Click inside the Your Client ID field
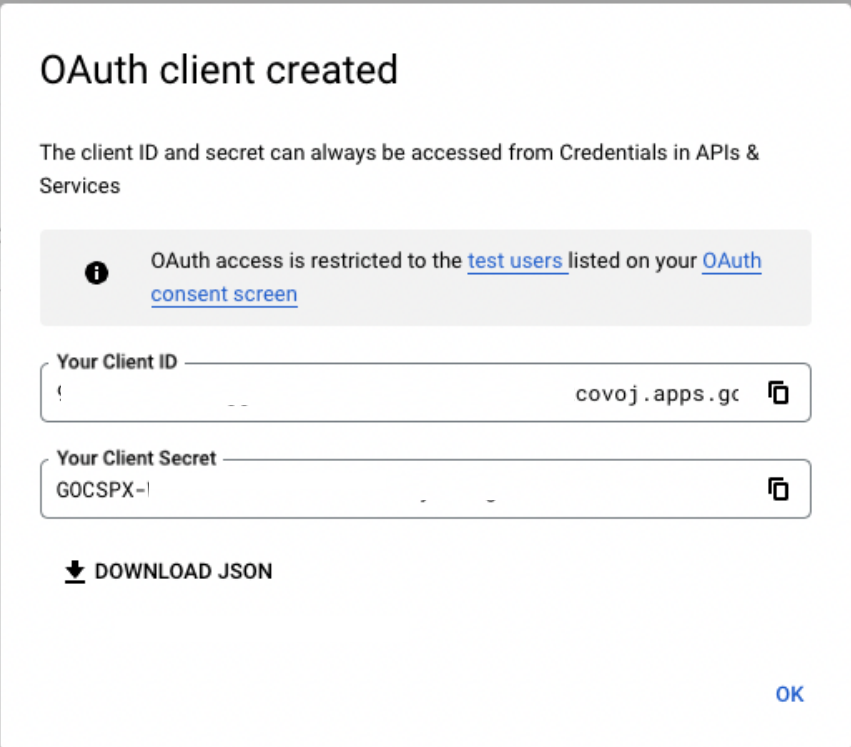Image resolution: width=851 pixels, height=747 pixels. tap(400, 394)
